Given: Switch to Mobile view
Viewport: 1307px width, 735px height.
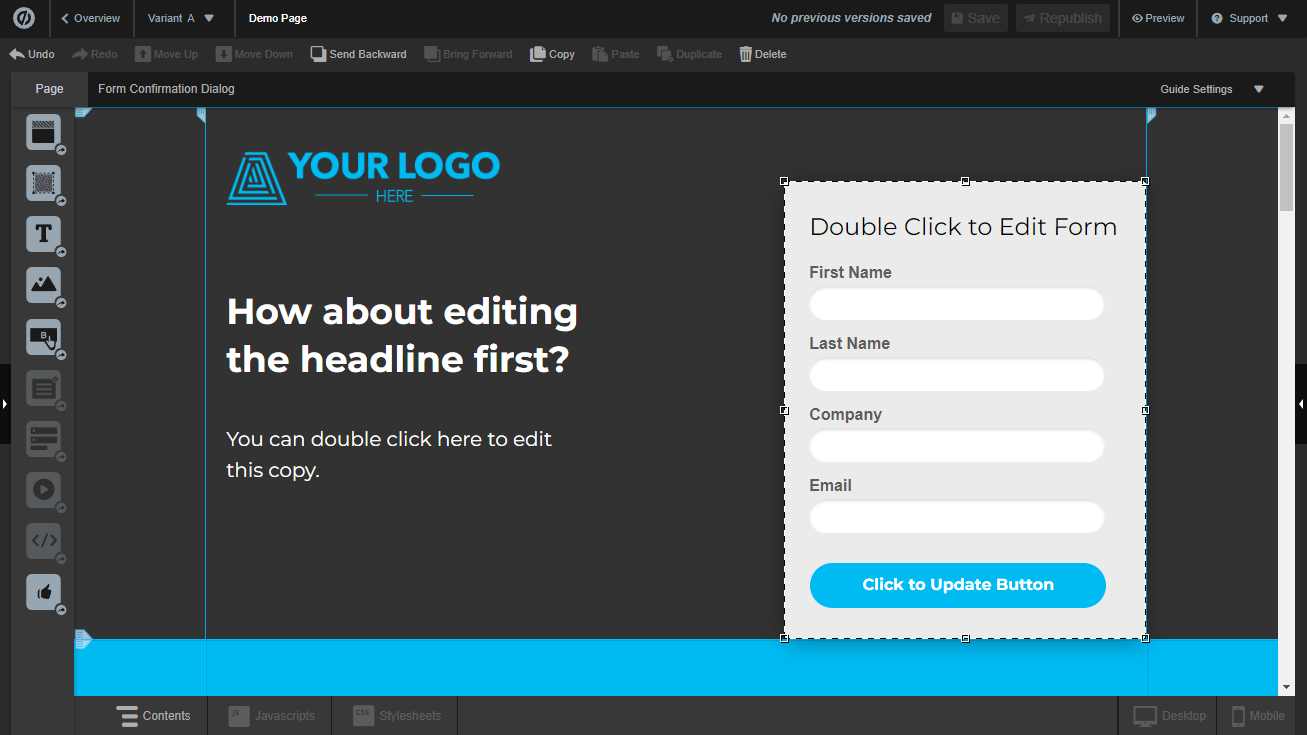Looking at the screenshot, I should 1258,716.
